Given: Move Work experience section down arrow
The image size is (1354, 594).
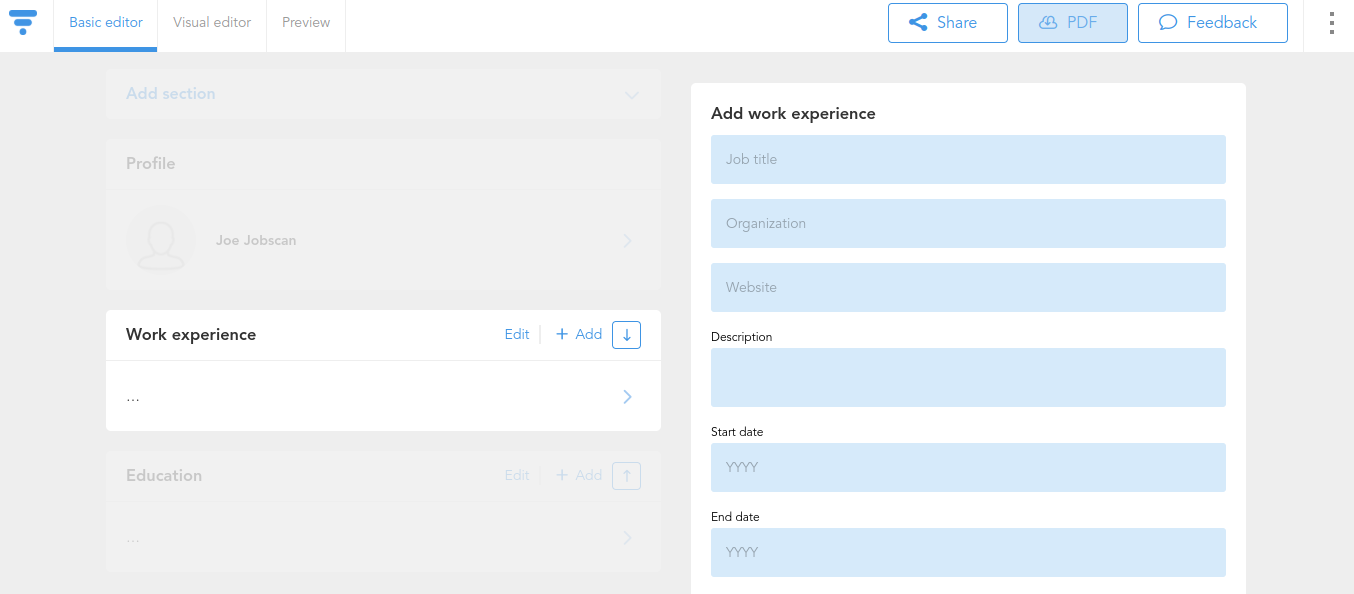Looking at the screenshot, I should [626, 335].
